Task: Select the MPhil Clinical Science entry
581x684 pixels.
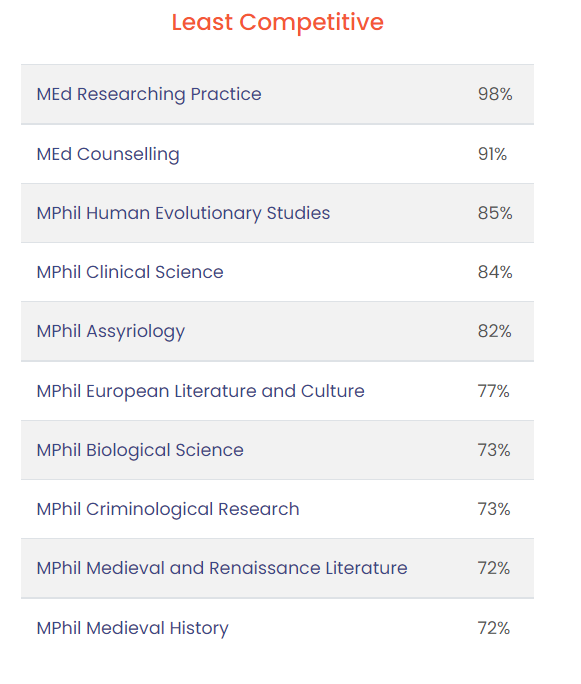Action: [x=130, y=272]
